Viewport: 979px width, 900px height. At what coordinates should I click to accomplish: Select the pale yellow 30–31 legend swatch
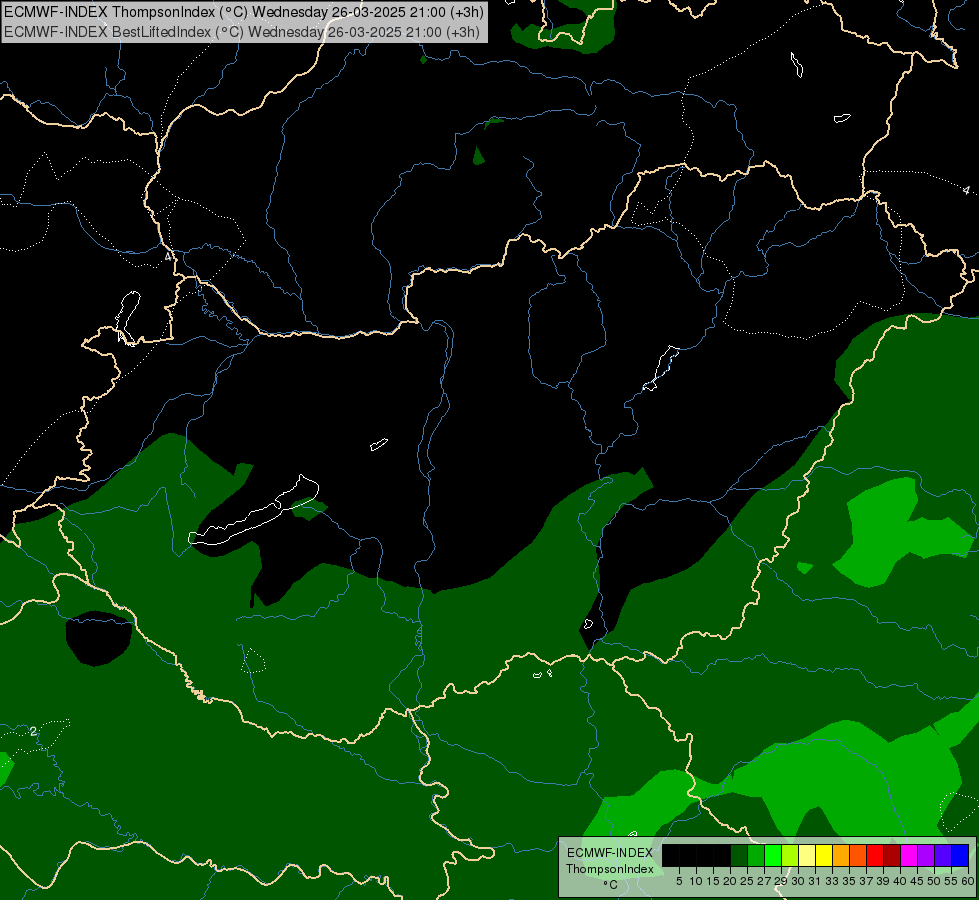click(807, 855)
